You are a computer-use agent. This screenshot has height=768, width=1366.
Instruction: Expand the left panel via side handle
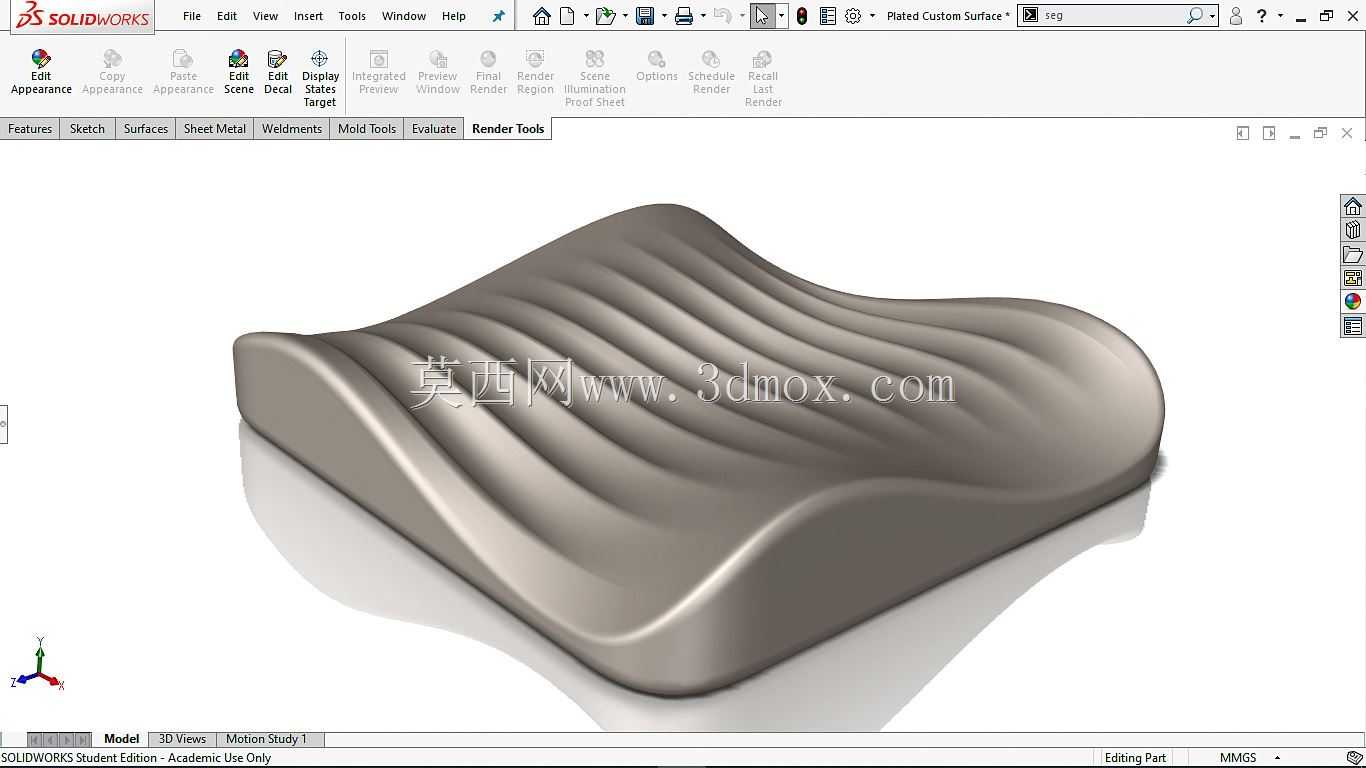coord(3,424)
